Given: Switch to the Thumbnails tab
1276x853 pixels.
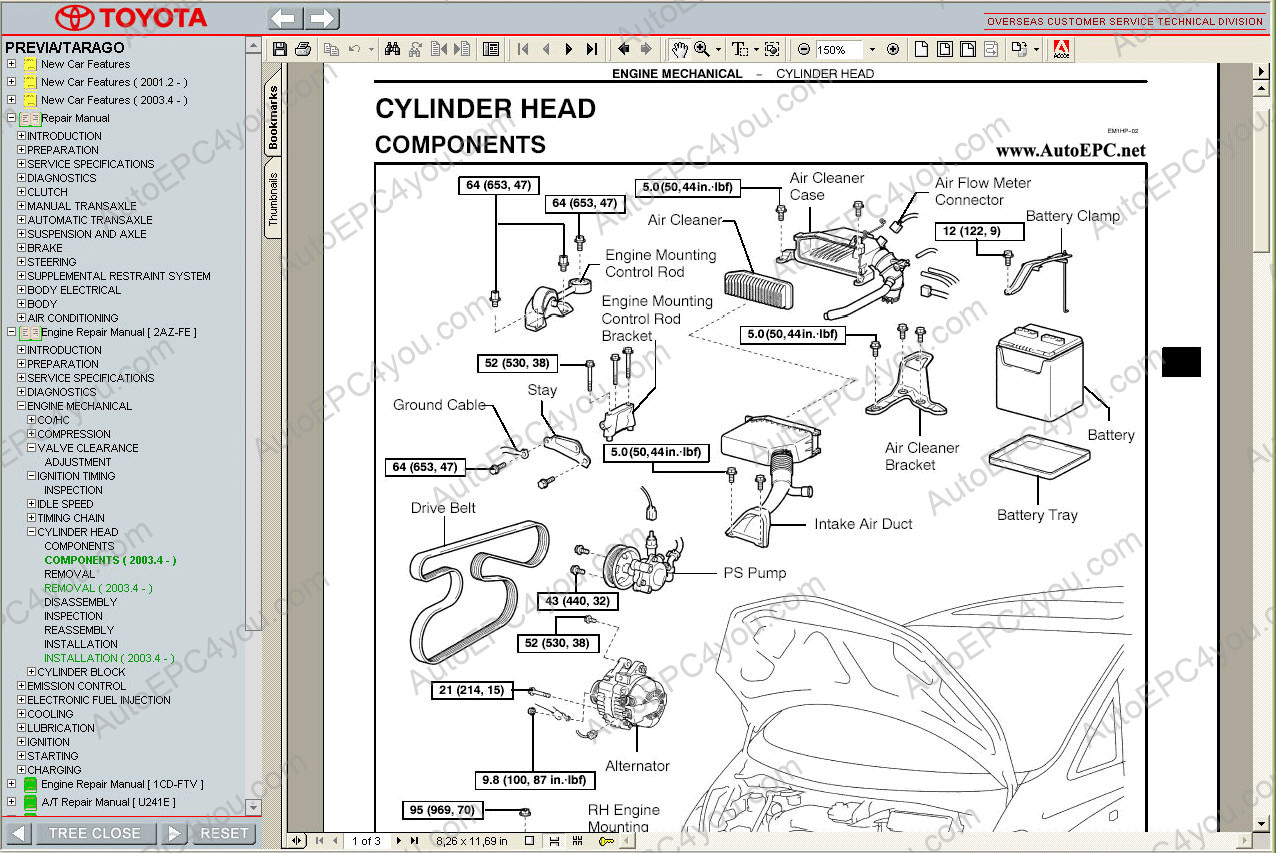Looking at the screenshot, I should (x=274, y=200).
